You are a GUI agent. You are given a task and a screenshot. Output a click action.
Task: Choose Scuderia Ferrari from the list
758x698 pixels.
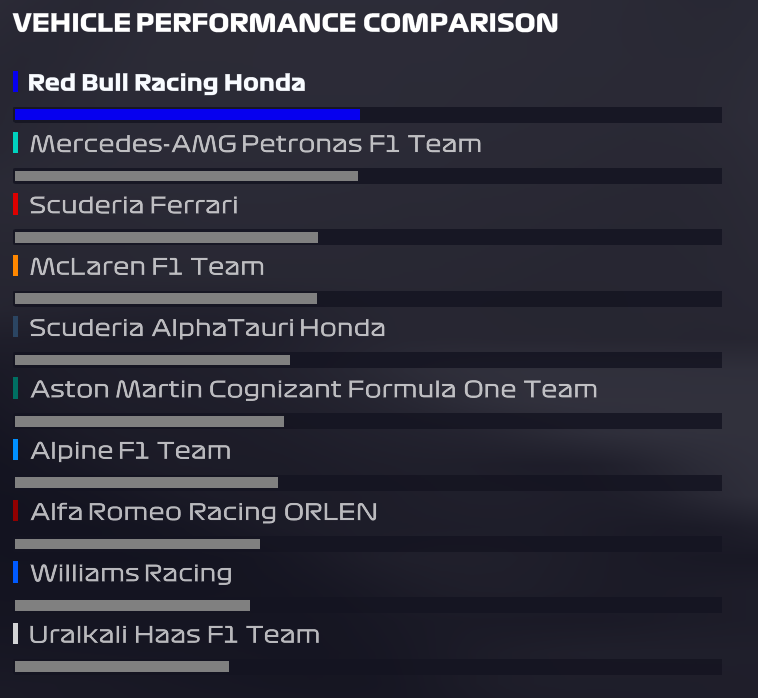click(133, 206)
